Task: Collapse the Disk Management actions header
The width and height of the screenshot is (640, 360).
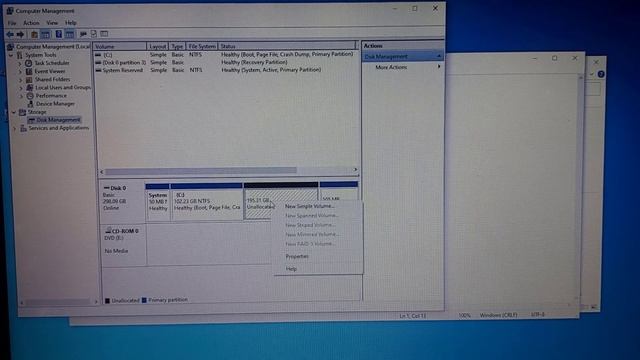Action: (x=439, y=56)
